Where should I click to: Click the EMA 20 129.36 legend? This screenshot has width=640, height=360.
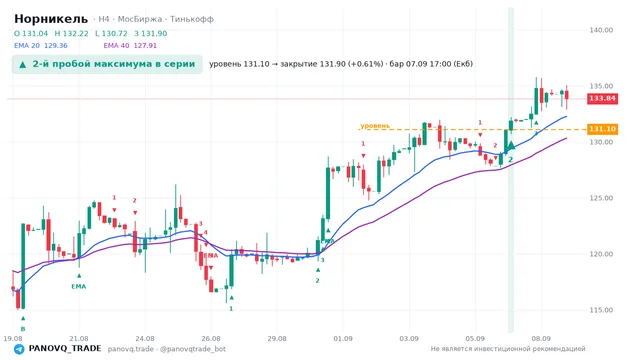[x=41, y=46]
